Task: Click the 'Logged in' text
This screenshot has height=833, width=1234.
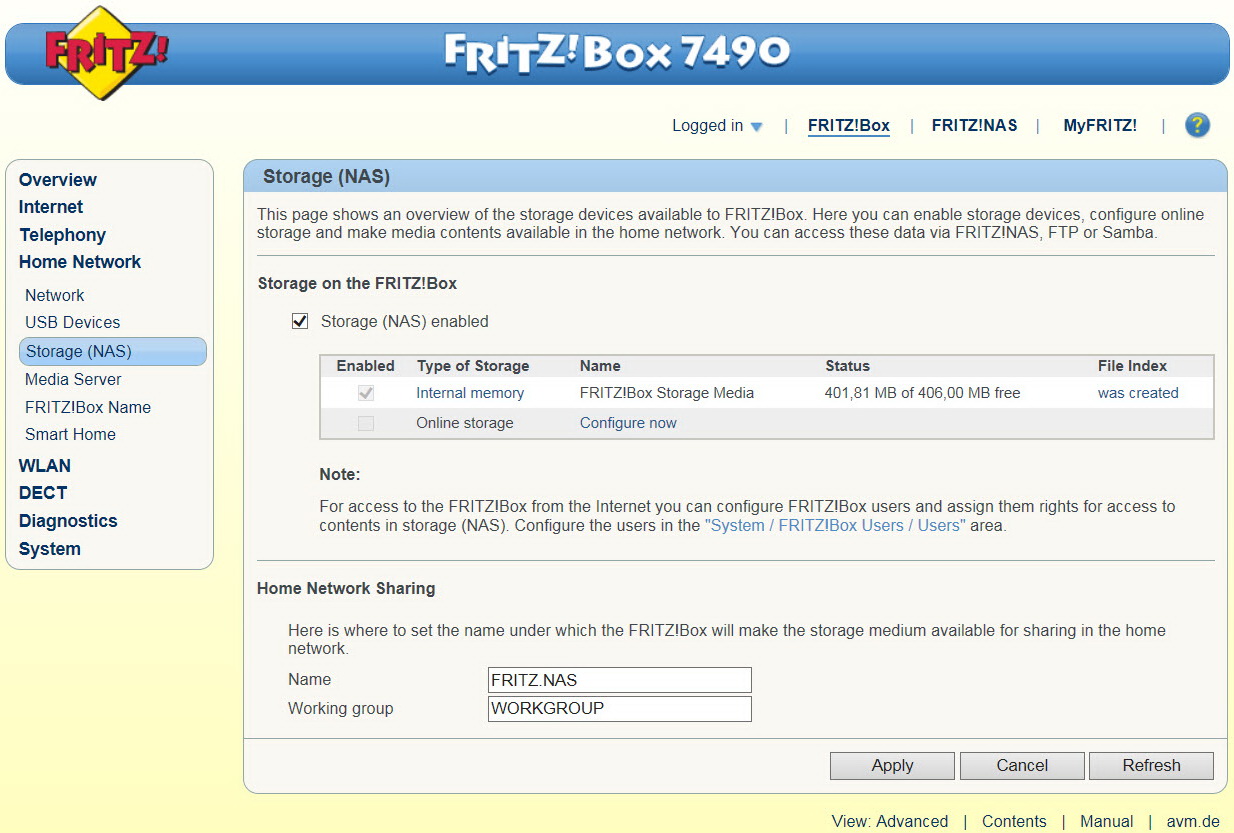Action: pyautogui.click(x=707, y=126)
